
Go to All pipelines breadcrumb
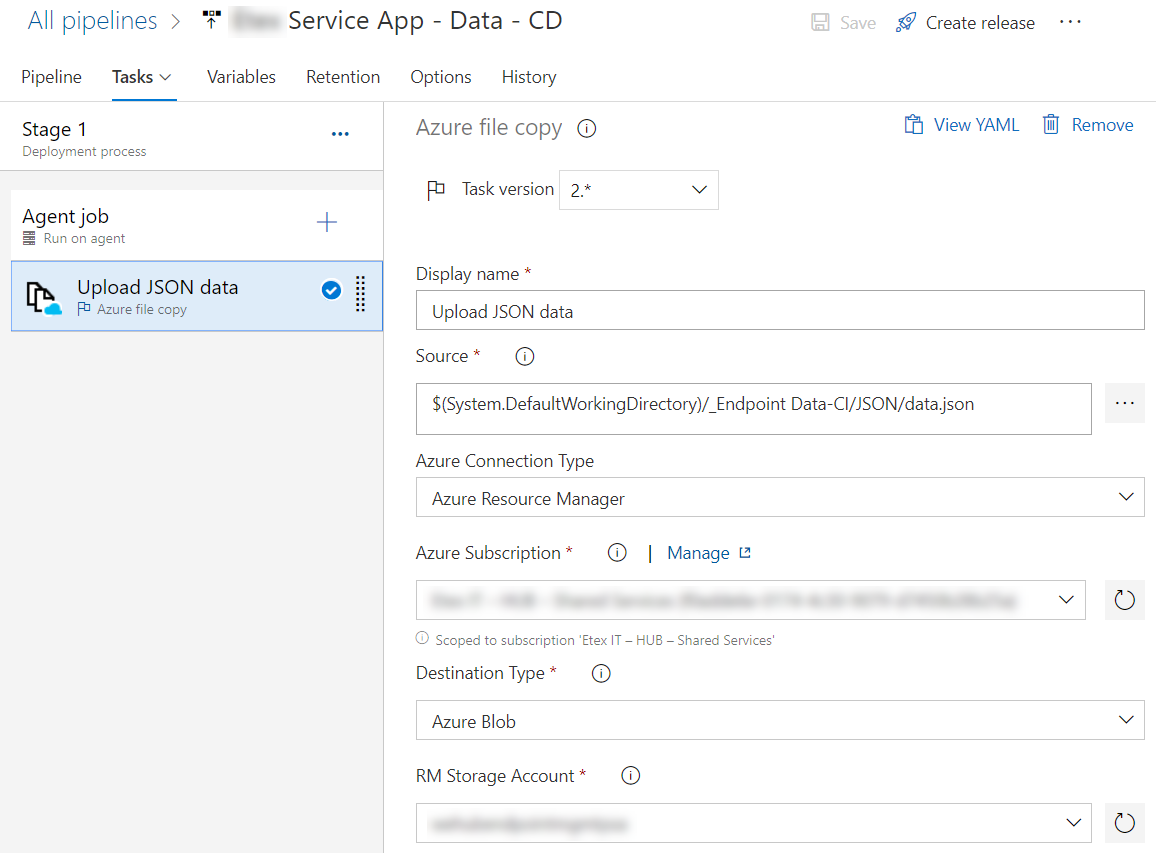point(92,21)
